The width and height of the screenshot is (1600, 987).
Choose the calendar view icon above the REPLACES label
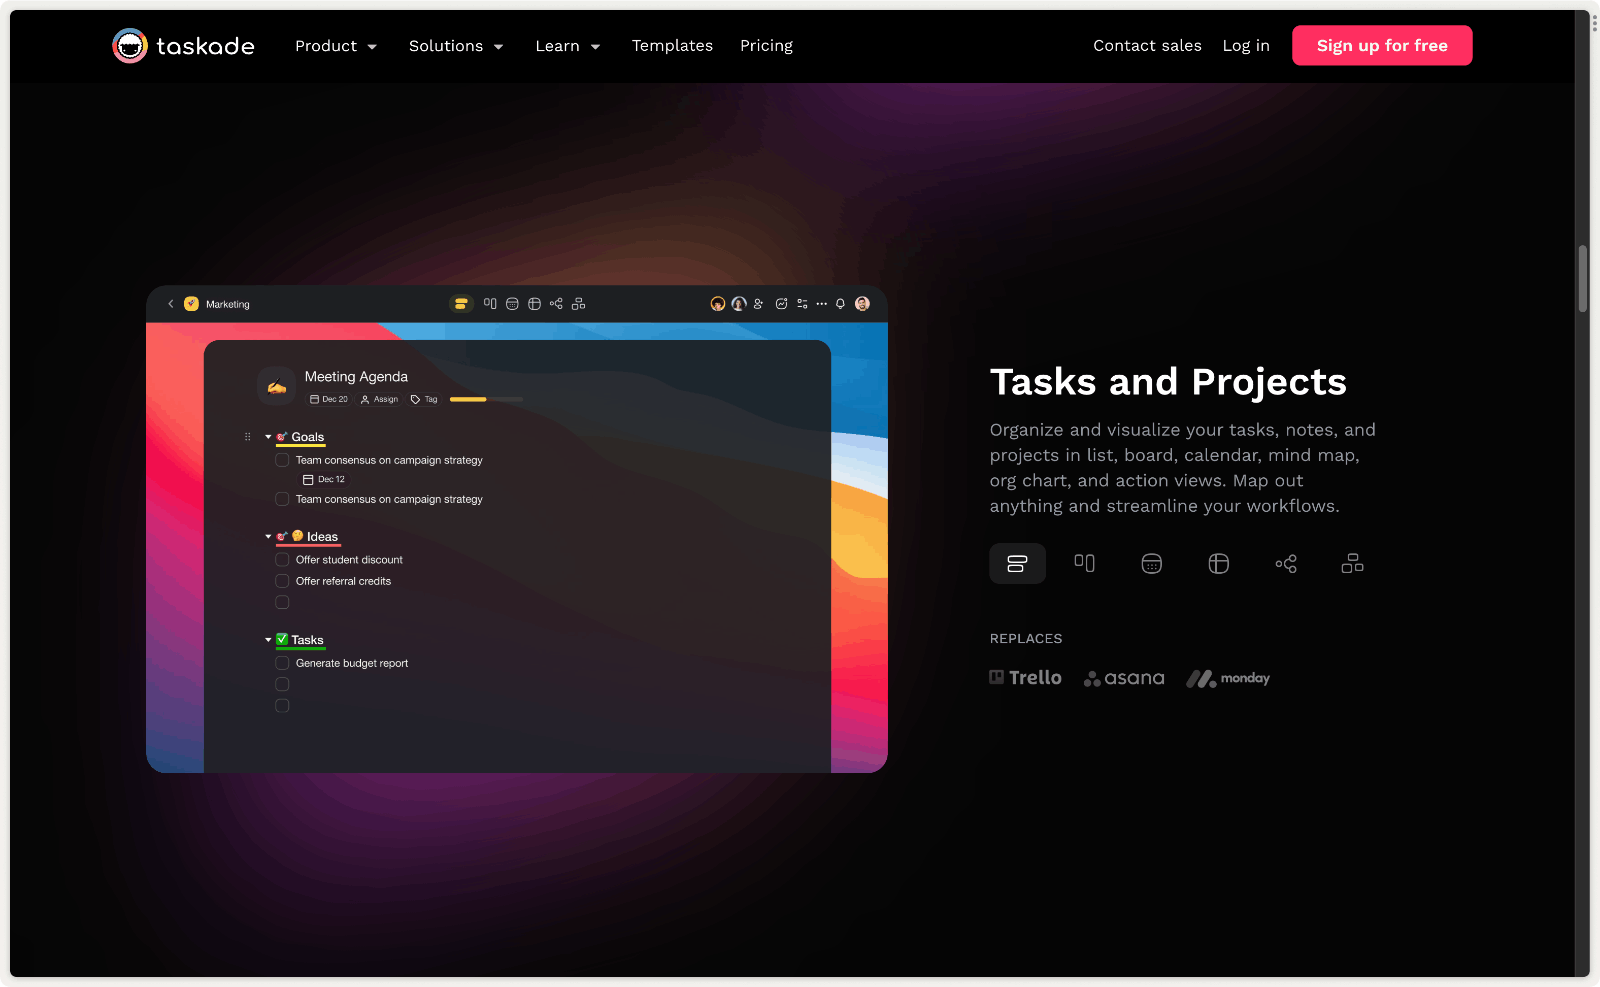[1151, 564]
